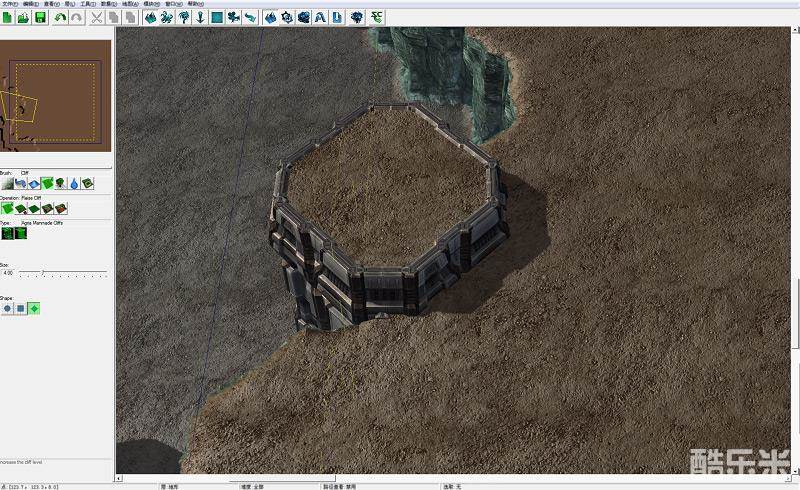This screenshot has width=800, height=490.
Task: Pick the first Agria Manmade Cliffs type thumbnail
Action: [7, 233]
